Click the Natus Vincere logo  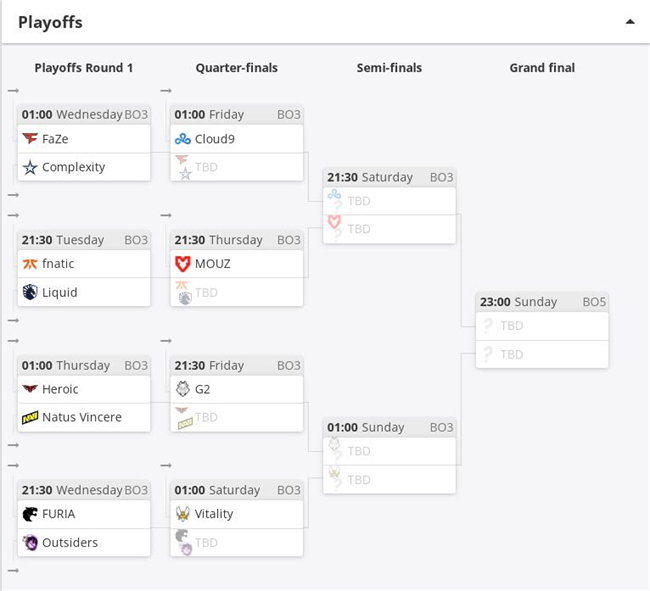(30, 417)
